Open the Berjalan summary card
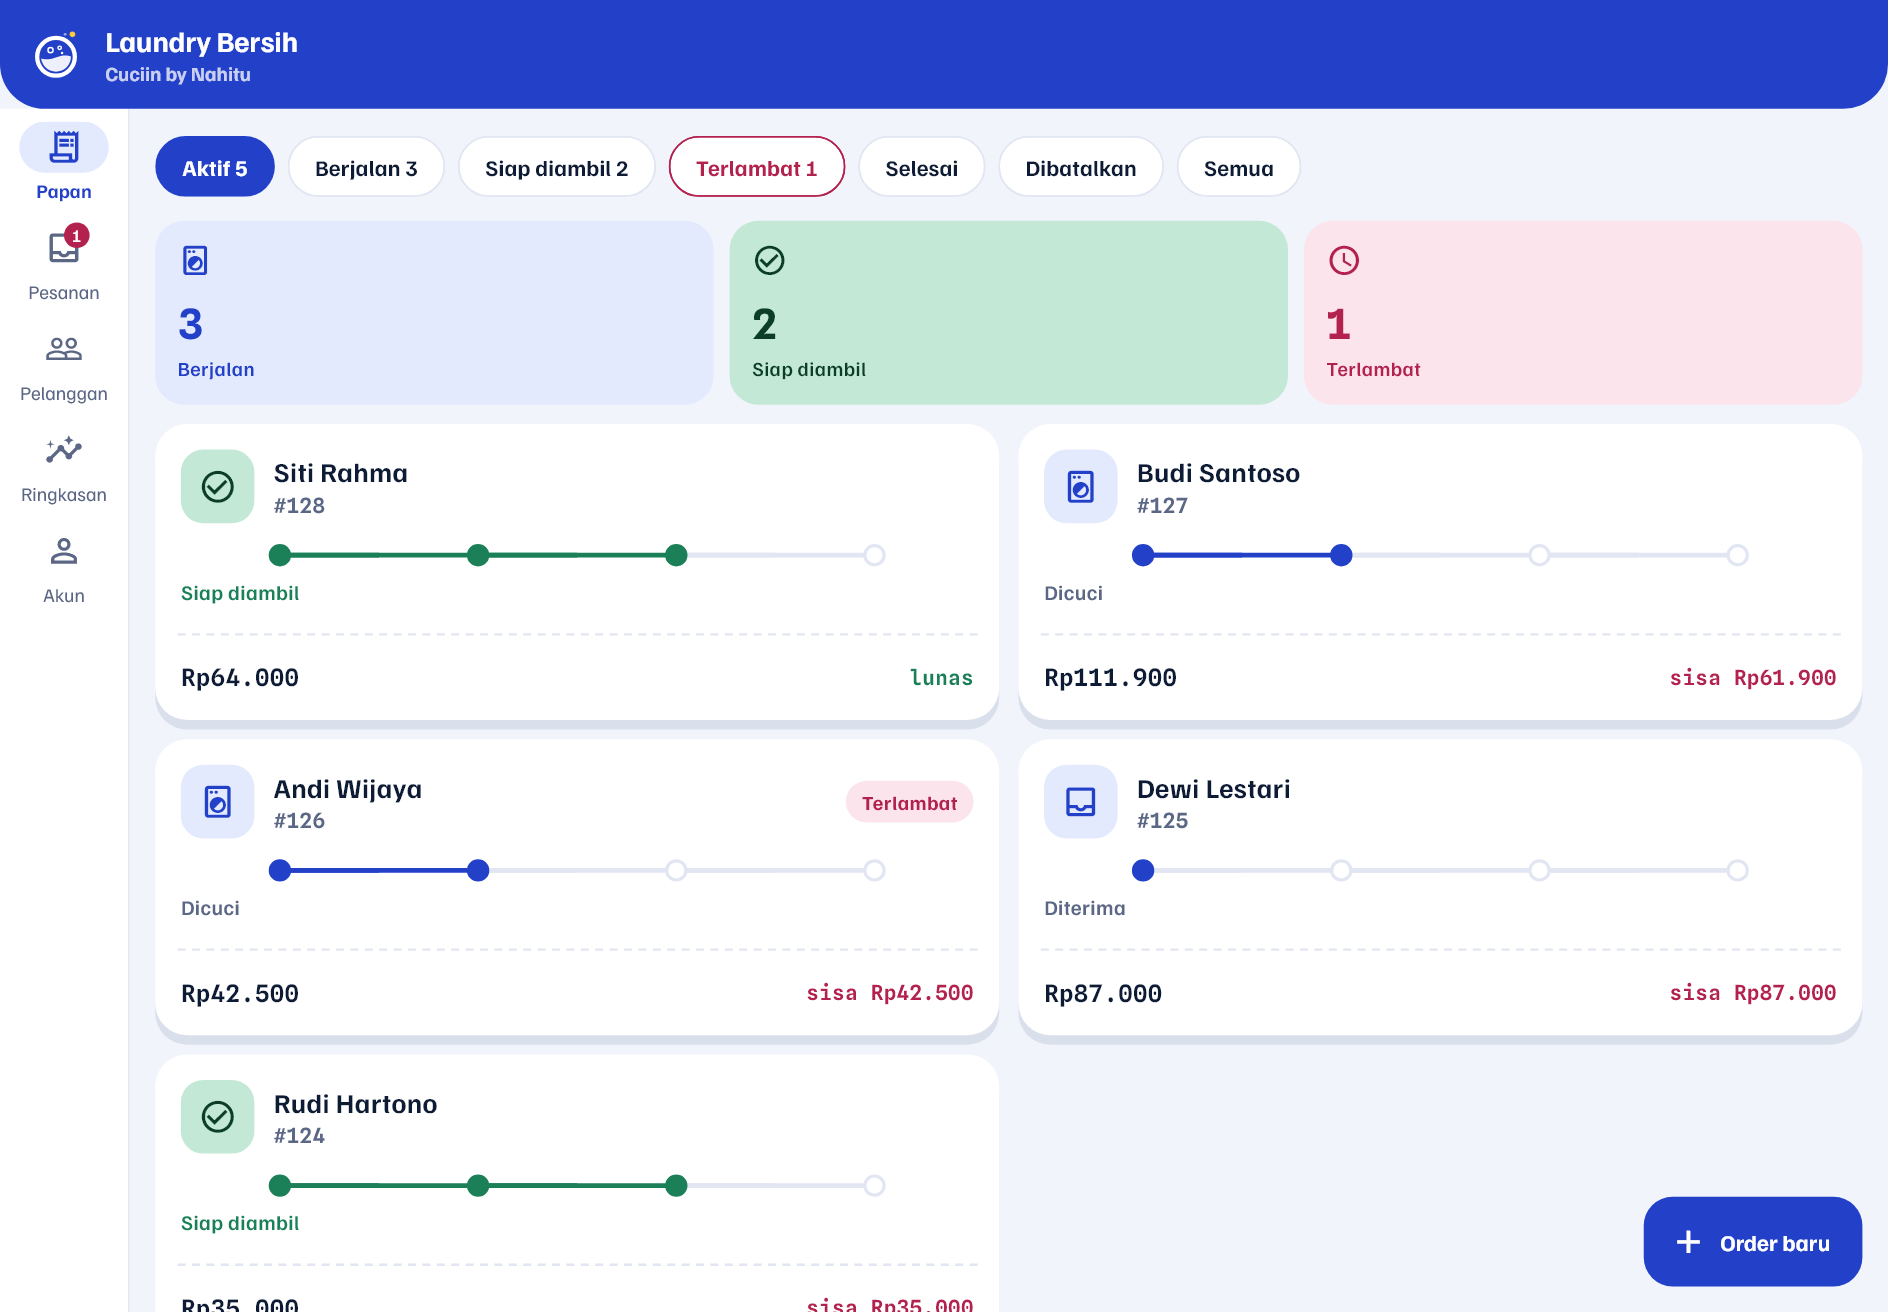Viewport: 1888px width, 1312px height. coord(434,313)
